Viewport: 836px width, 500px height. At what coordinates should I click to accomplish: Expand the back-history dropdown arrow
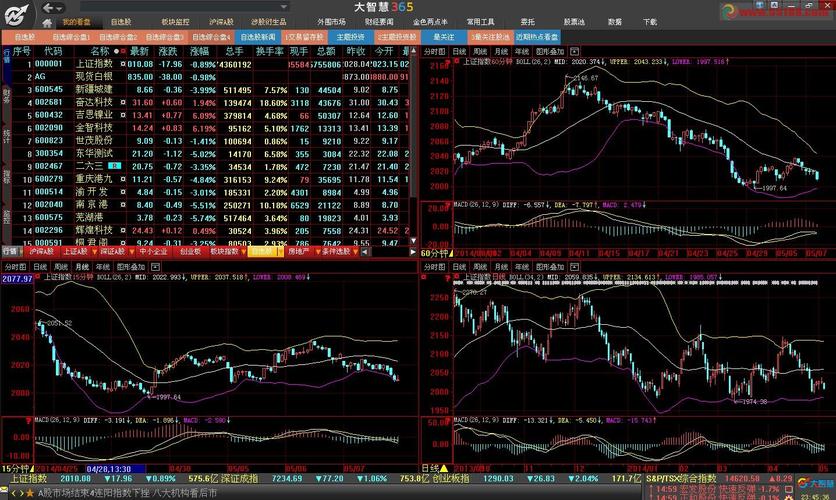pos(60,8)
